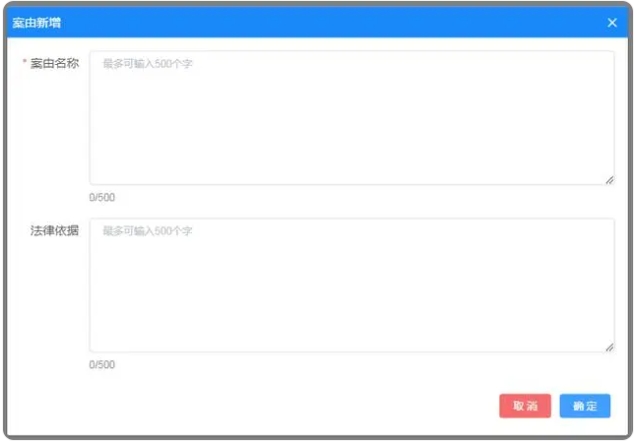
Task: Click the 最多可输入500个字 placeholder in 案由名称
Action: click(x=147, y=64)
